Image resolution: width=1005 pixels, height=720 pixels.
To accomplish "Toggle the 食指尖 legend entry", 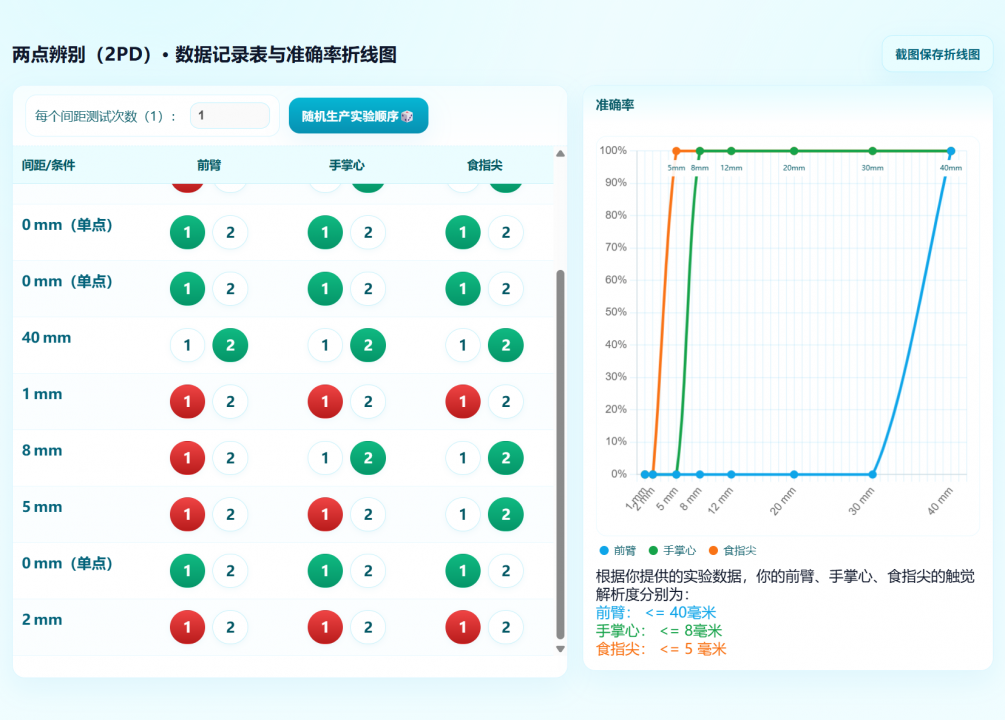I will (x=732, y=551).
